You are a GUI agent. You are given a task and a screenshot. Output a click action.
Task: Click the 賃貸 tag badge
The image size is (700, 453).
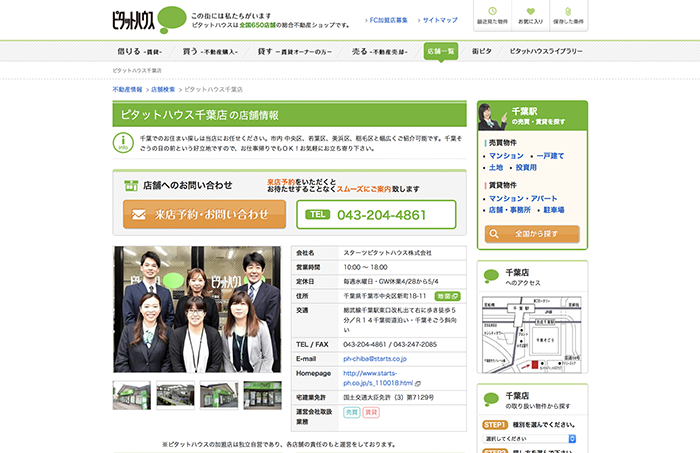[371, 411]
